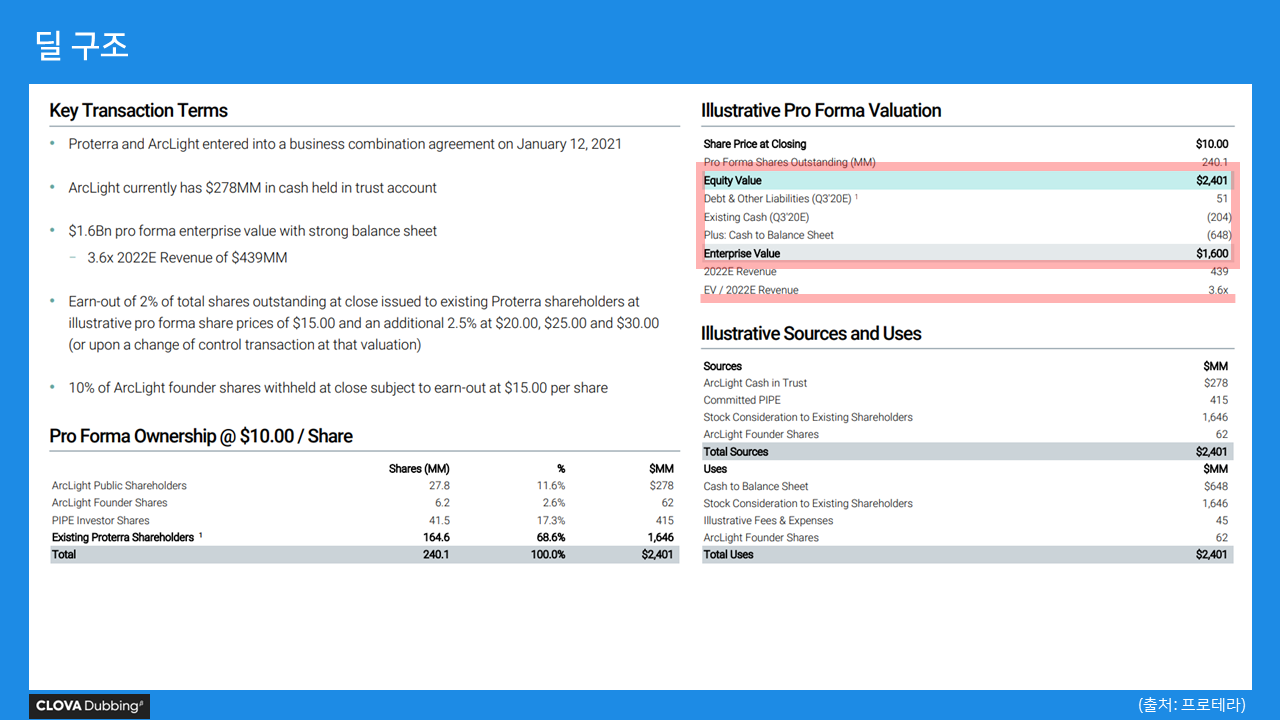This screenshot has width=1280, height=720.
Task: Click the 'EV / 2022E Revenue' row label
Action: pos(751,290)
